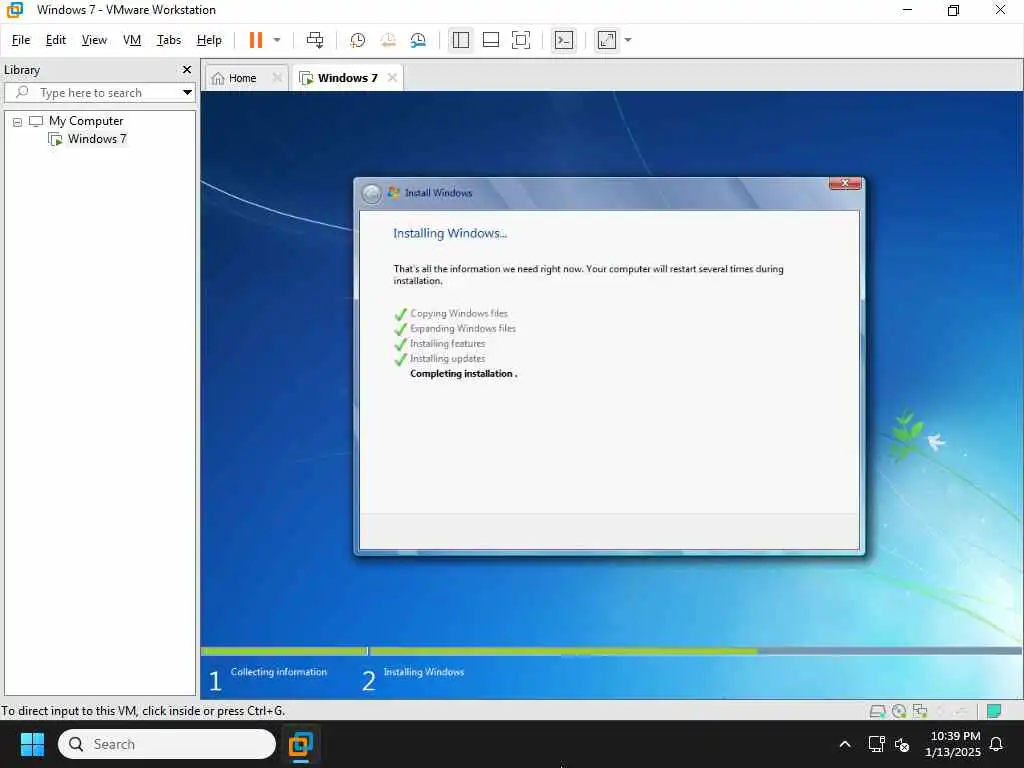Click the library search field
The height and width of the screenshot is (768, 1024).
[98, 93]
